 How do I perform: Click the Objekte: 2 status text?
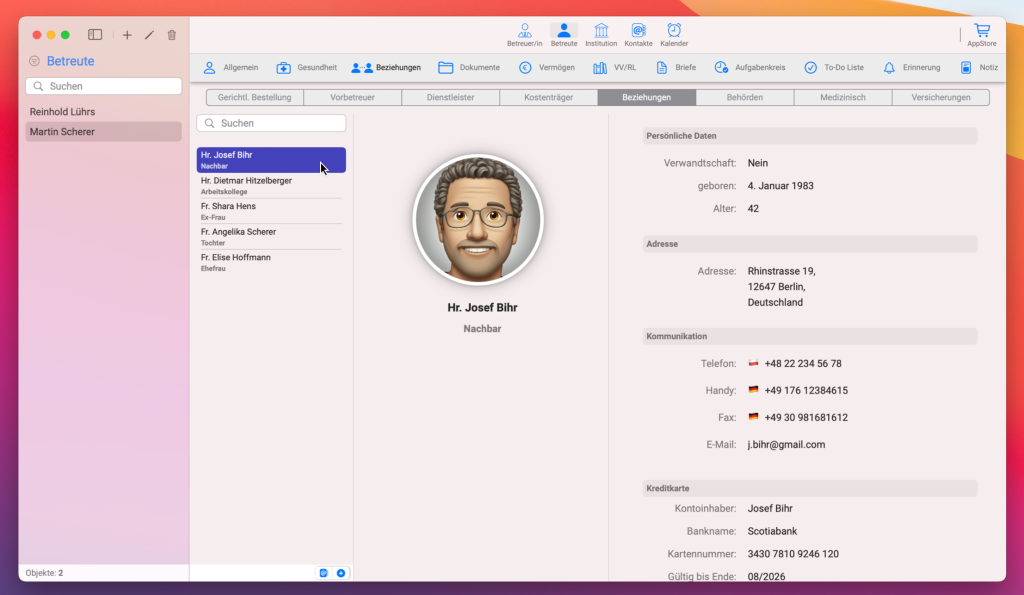44,573
